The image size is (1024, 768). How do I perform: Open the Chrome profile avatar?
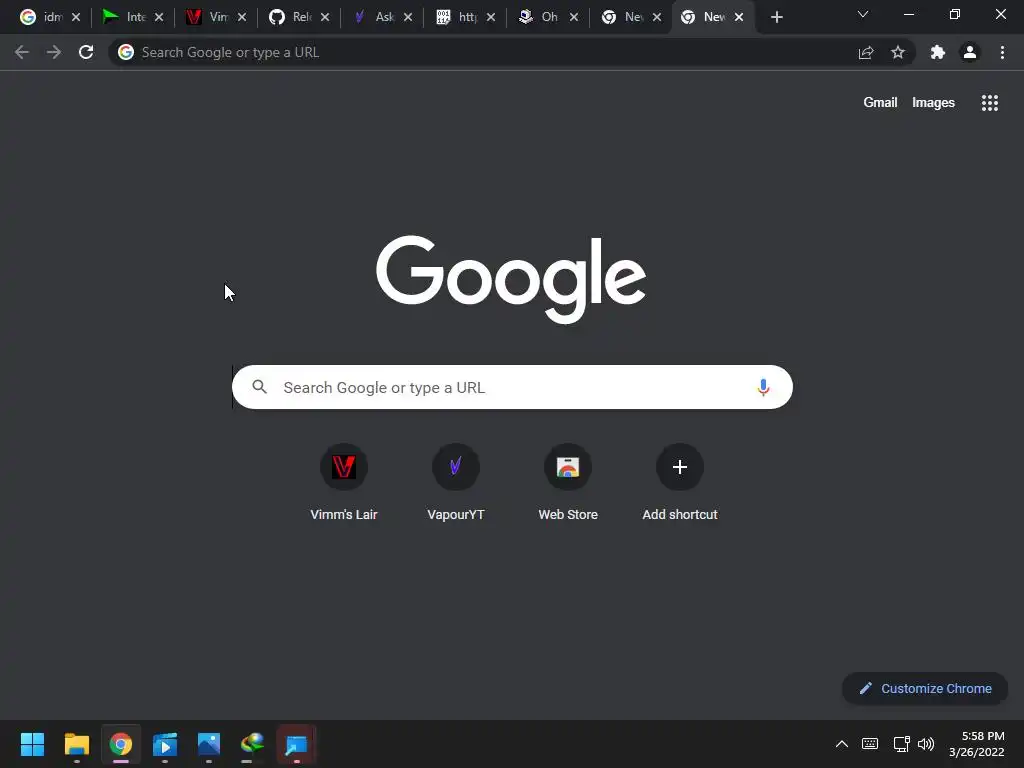point(970,52)
